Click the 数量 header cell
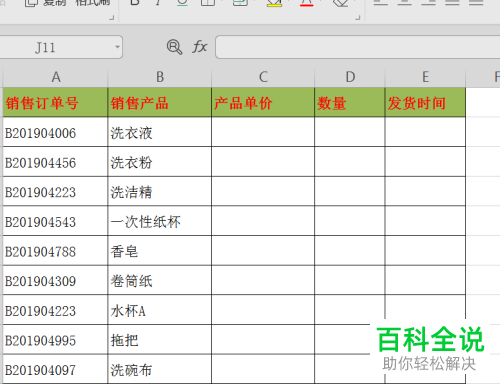The height and width of the screenshot is (384, 500). pos(350,102)
